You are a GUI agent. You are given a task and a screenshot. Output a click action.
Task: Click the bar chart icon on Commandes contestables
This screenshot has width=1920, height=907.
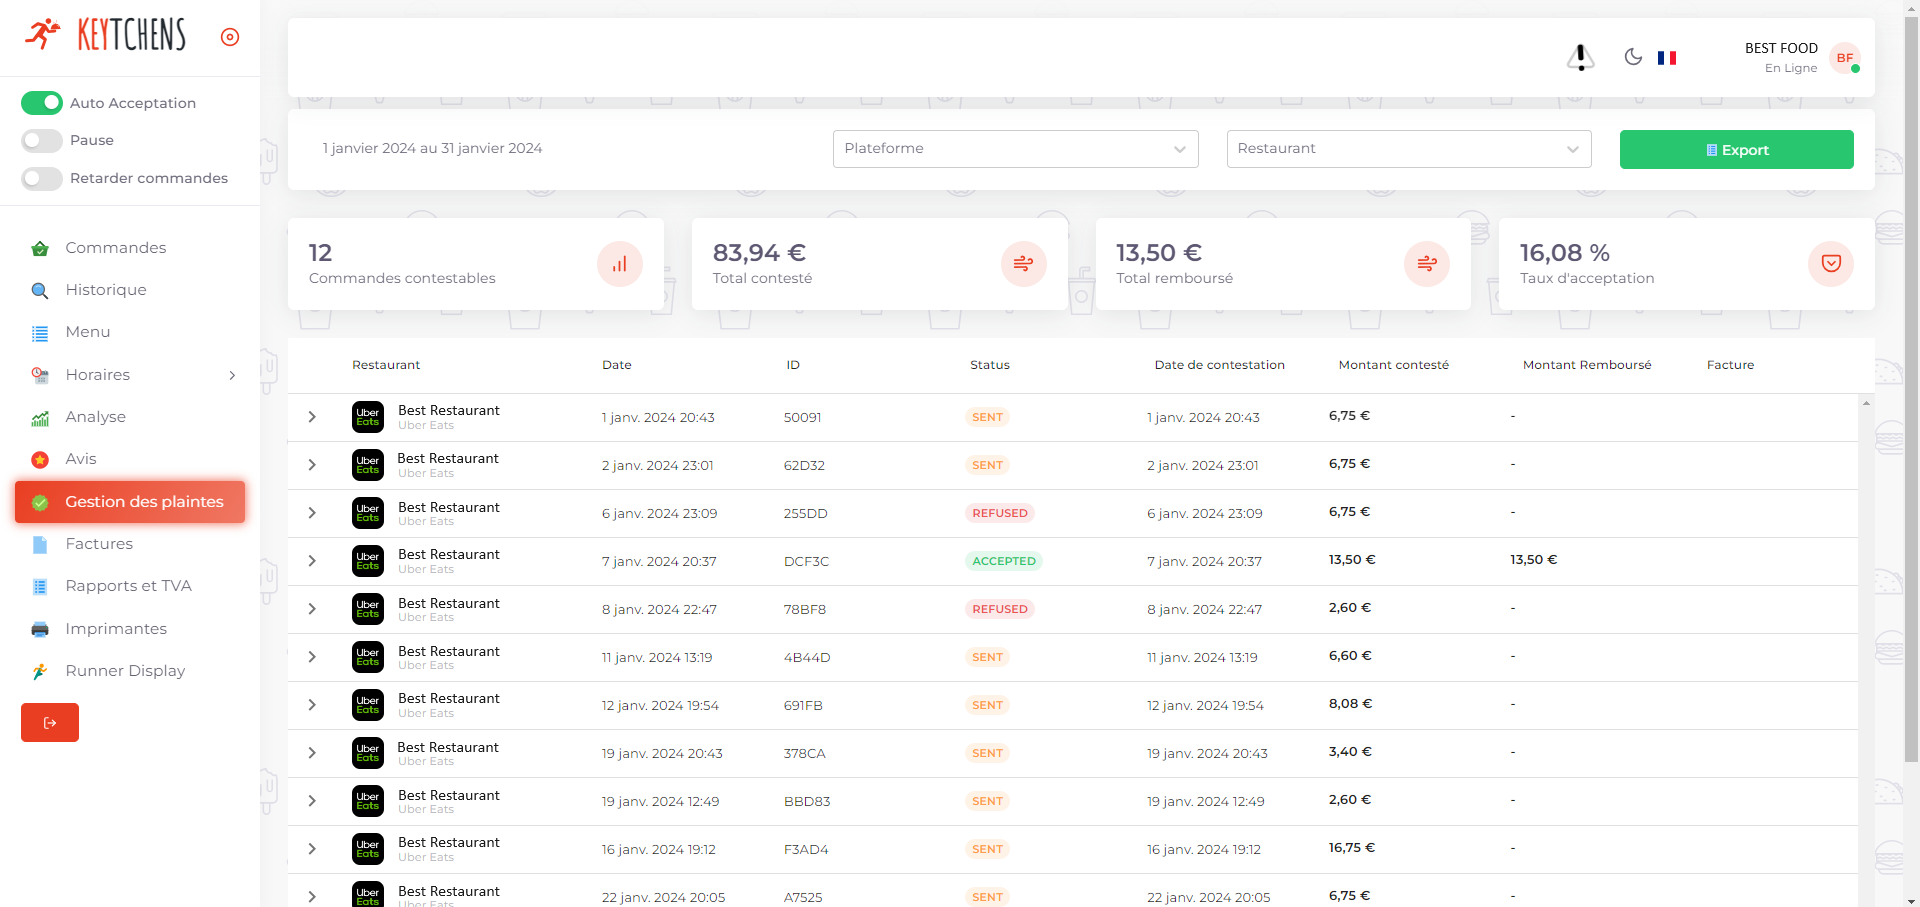(619, 264)
